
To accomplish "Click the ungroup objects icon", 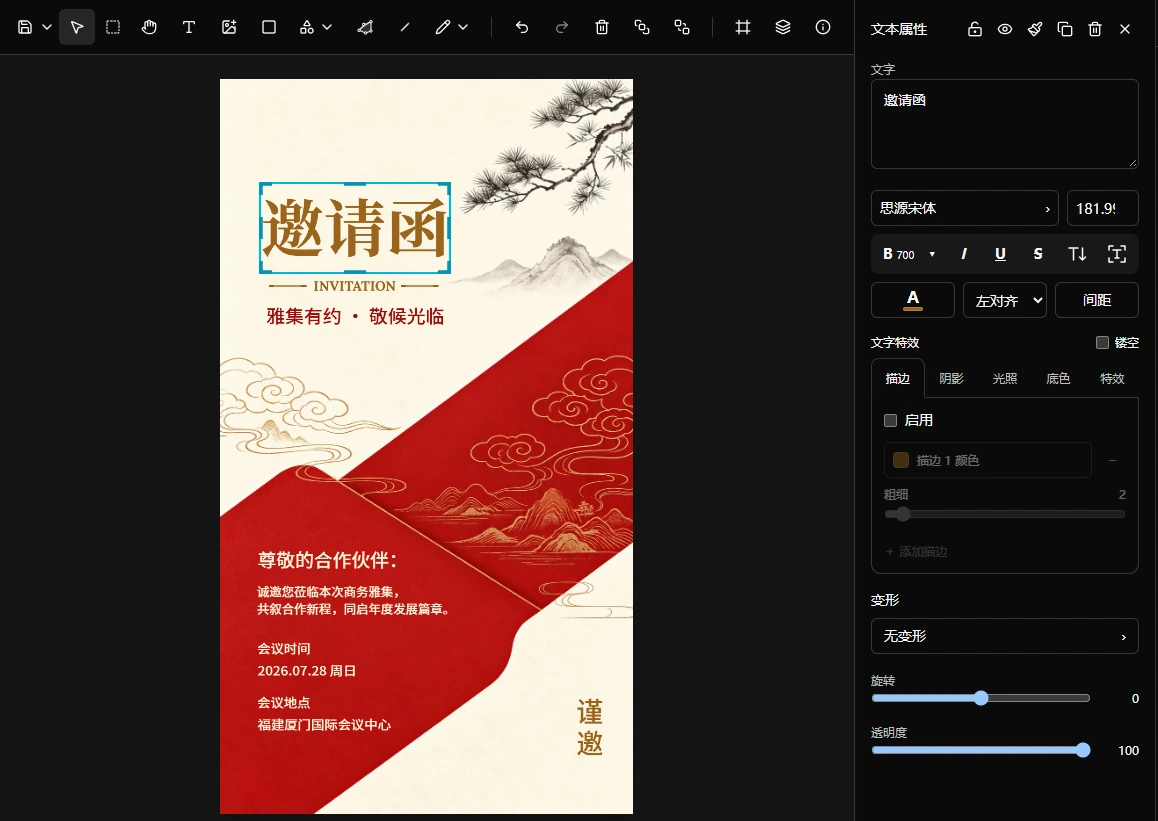I will pyautogui.click(x=682, y=27).
